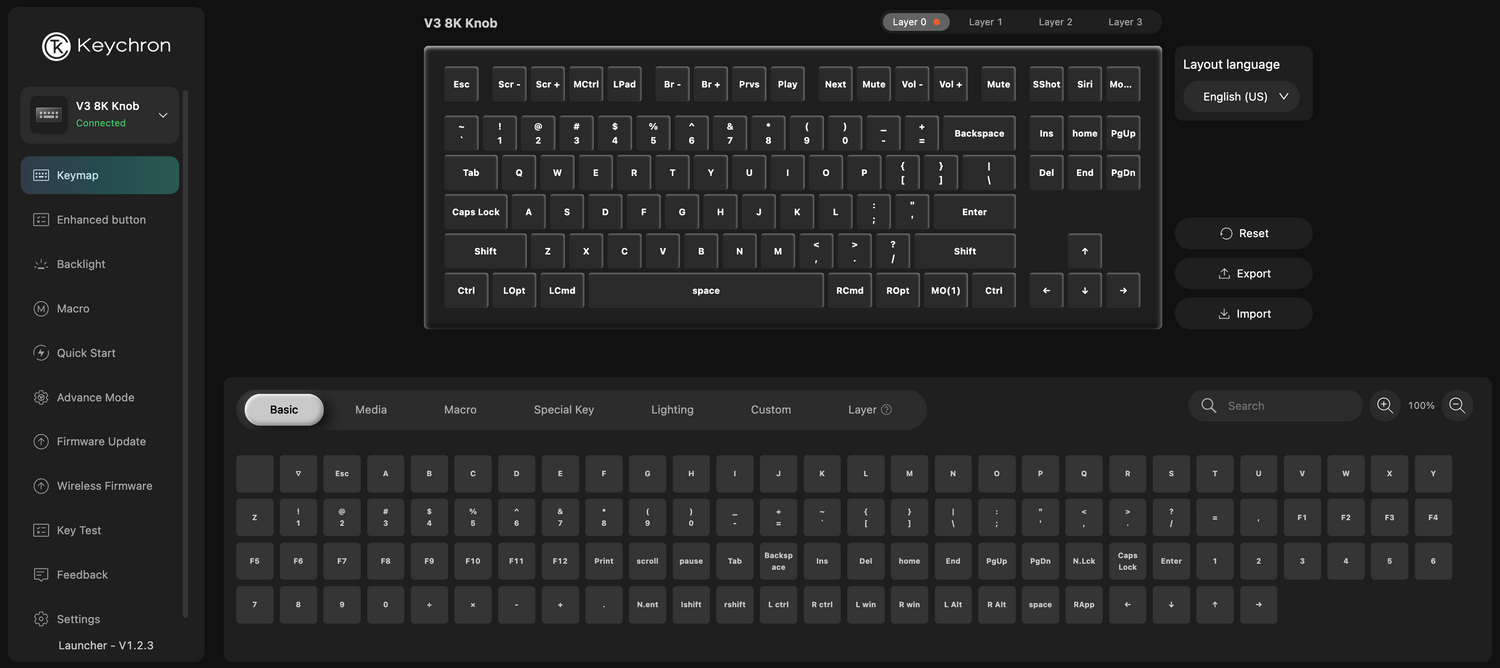
Task: Switch to Layer 2
Action: point(1055,22)
